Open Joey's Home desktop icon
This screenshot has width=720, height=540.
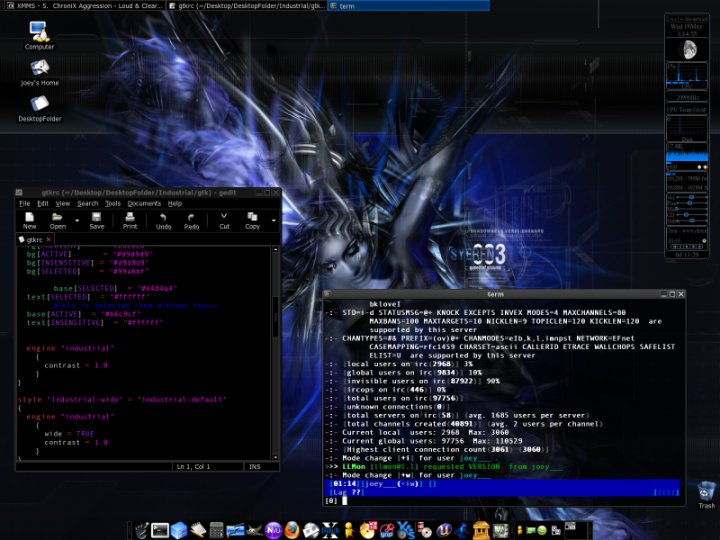pyautogui.click(x=39, y=73)
